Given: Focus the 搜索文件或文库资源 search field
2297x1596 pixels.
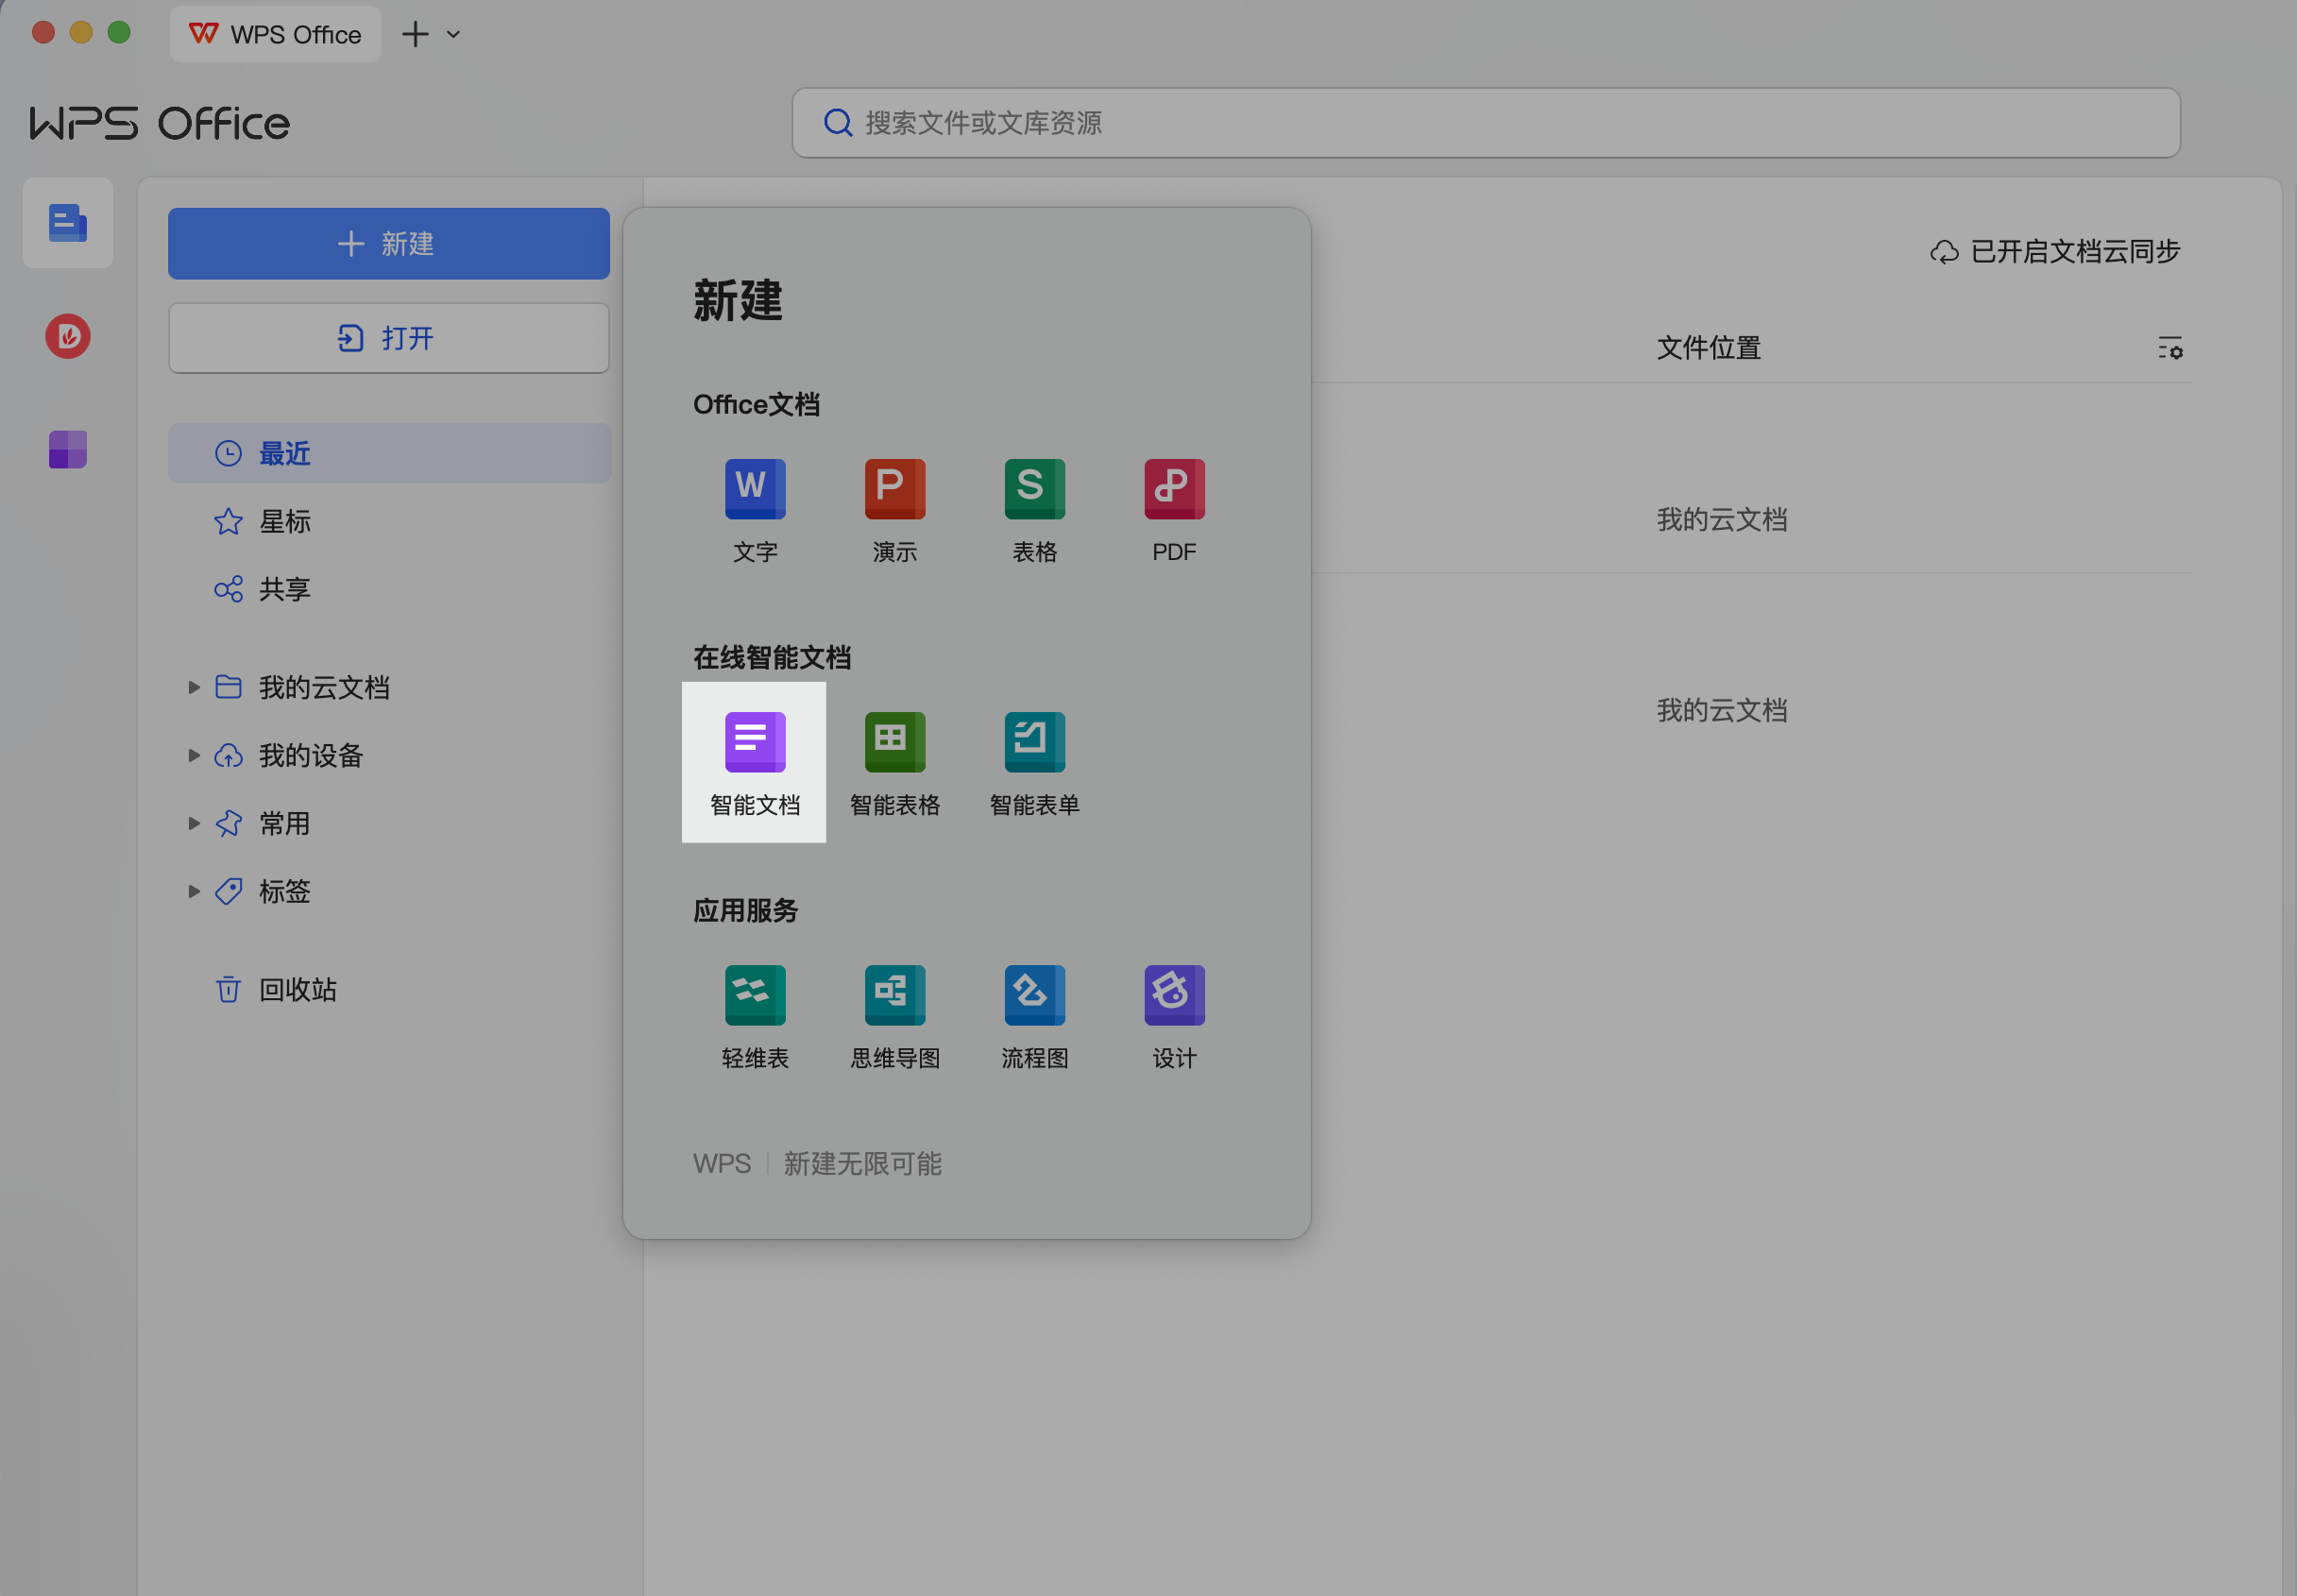Looking at the screenshot, I should pyautogui.click(x=1485, y=123).
